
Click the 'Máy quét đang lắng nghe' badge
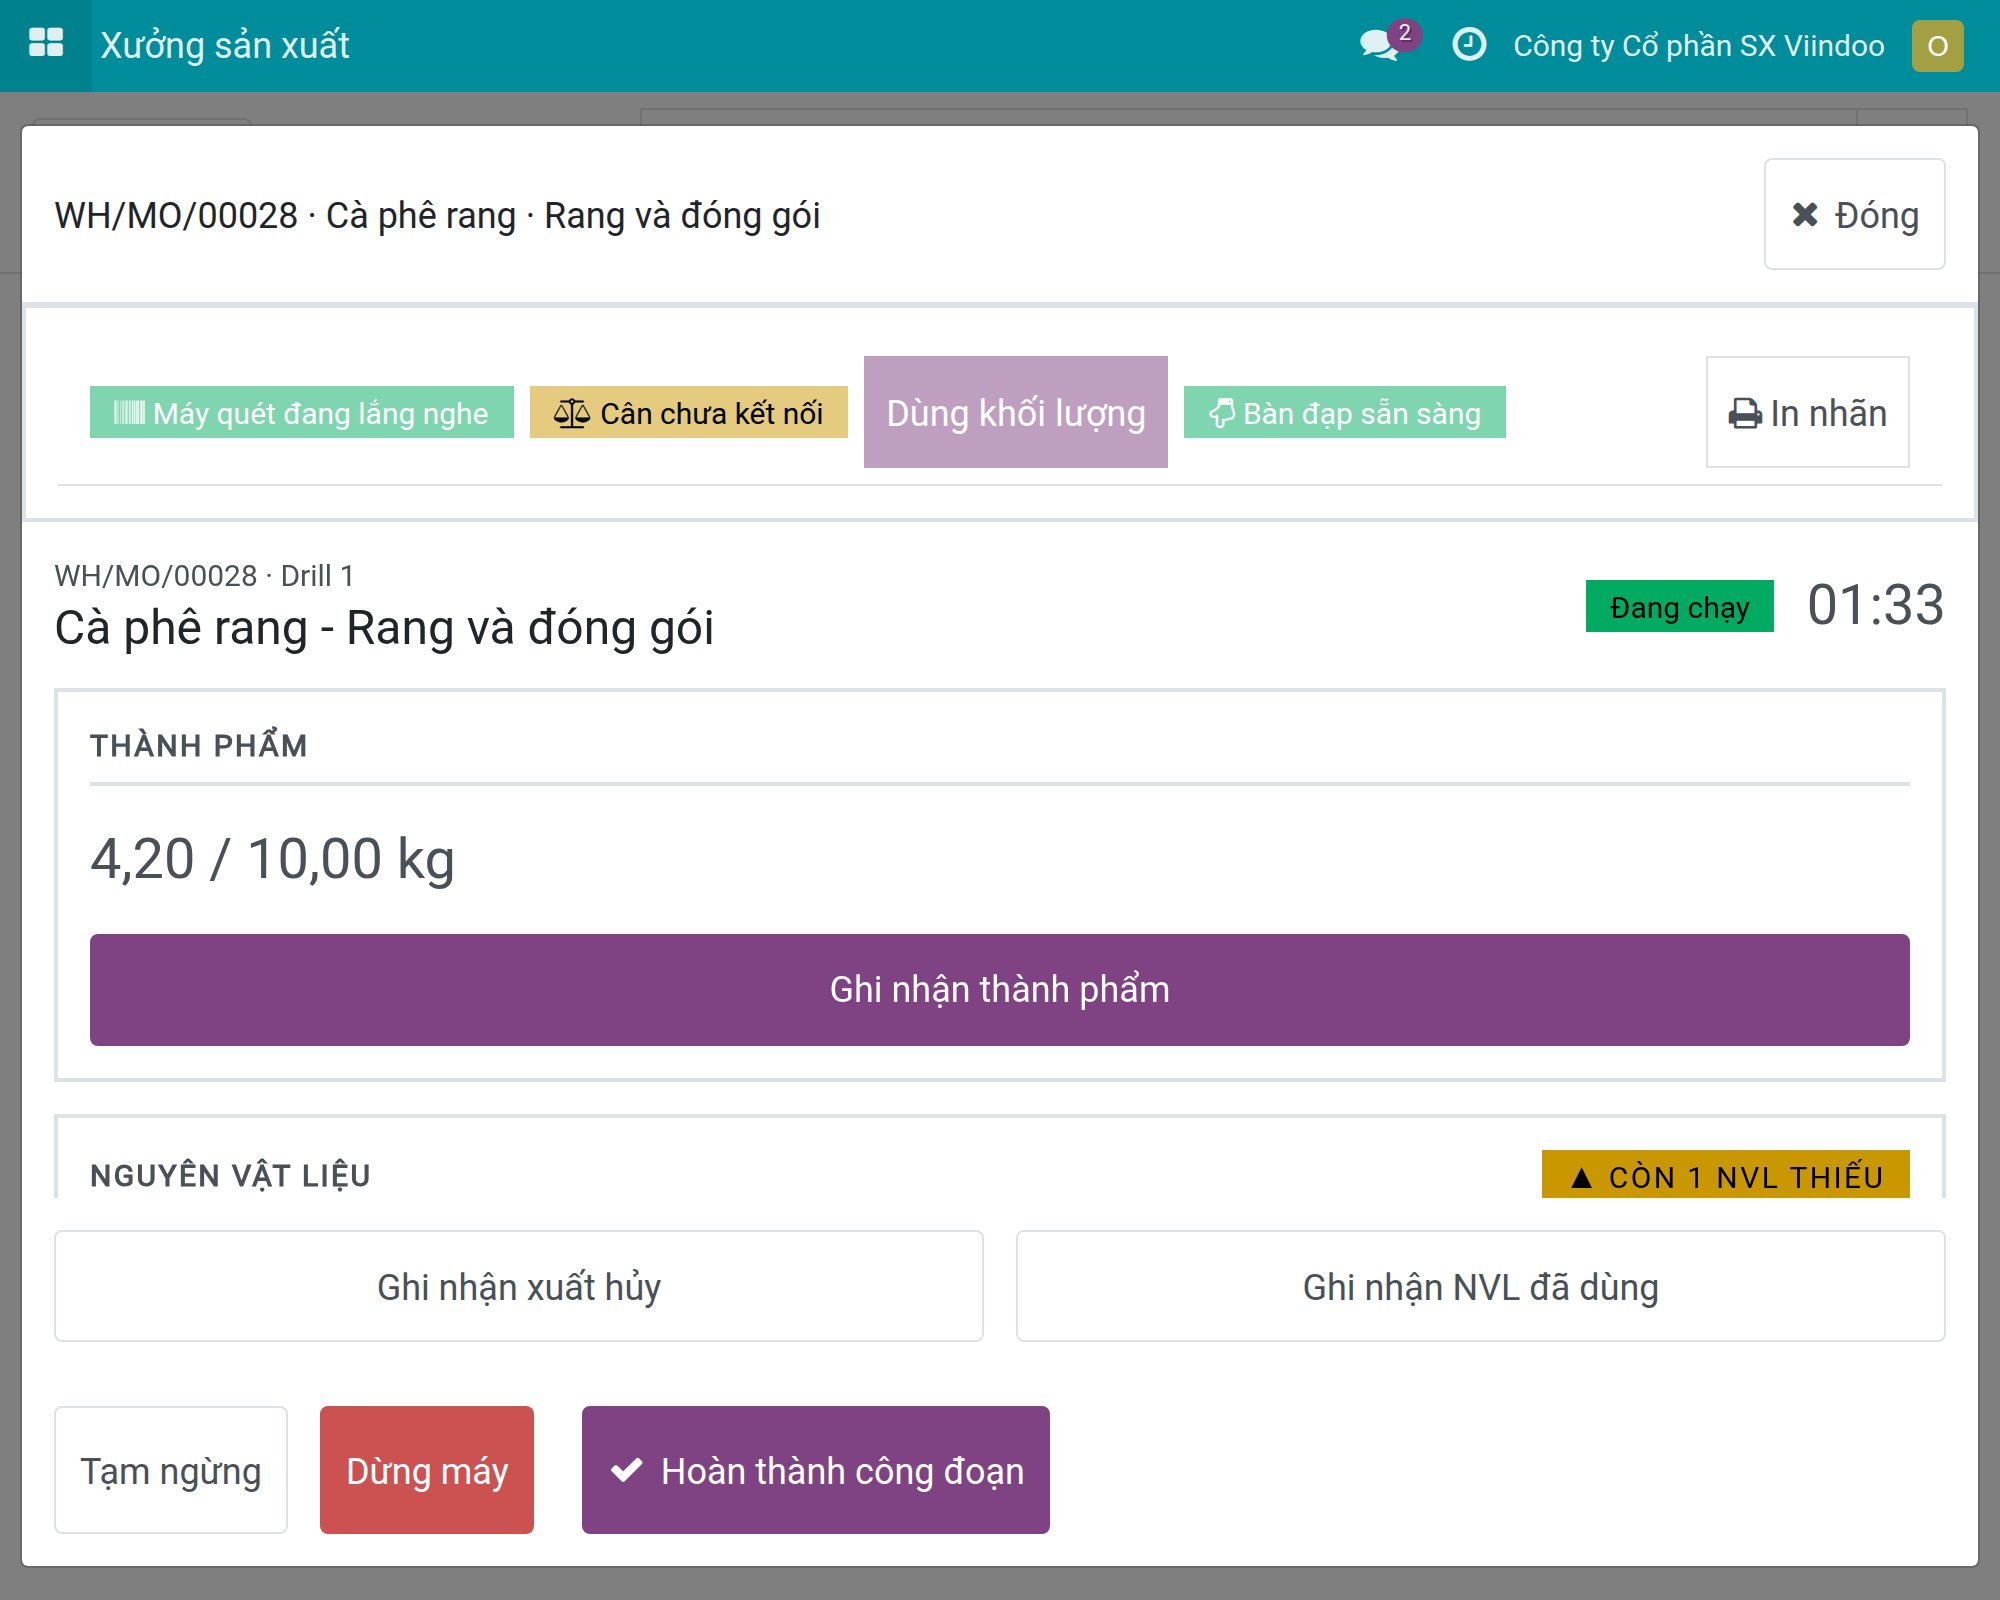click(x=301, y=412)
